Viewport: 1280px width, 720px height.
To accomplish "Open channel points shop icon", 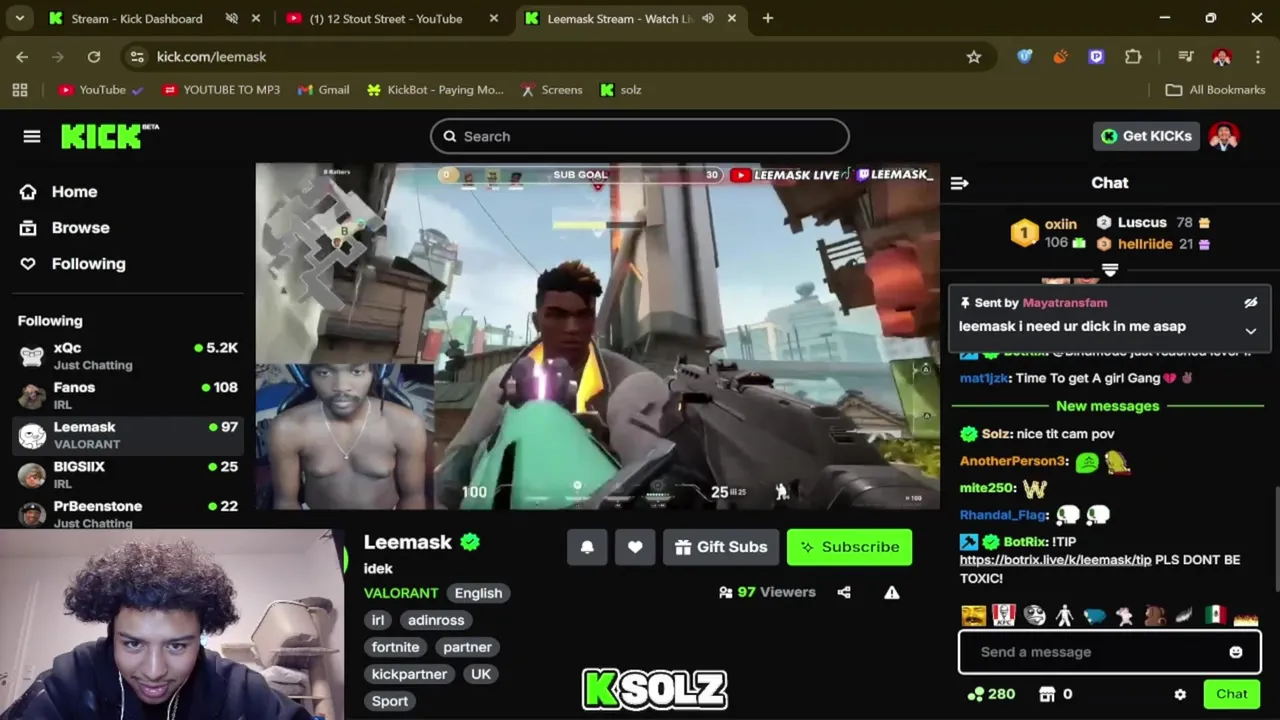I will coord(1047,694).
